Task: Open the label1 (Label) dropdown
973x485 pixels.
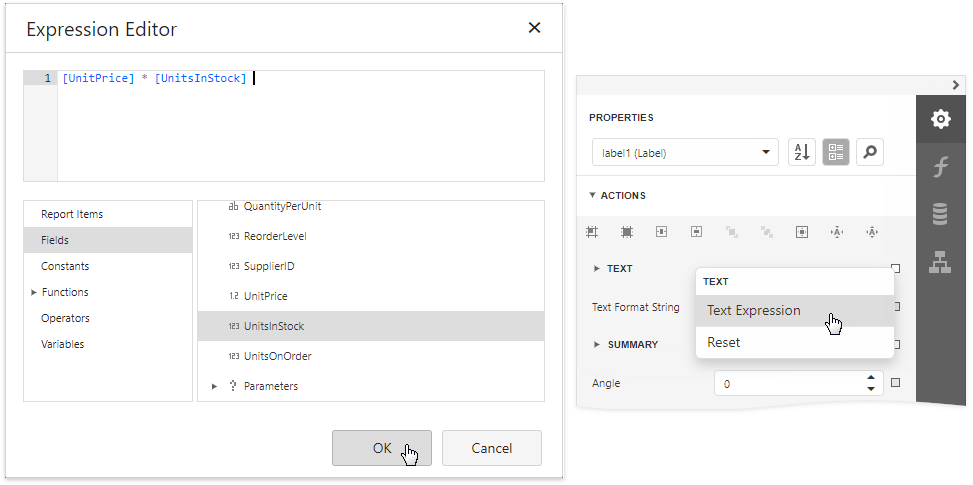Action: pos(685,153)
